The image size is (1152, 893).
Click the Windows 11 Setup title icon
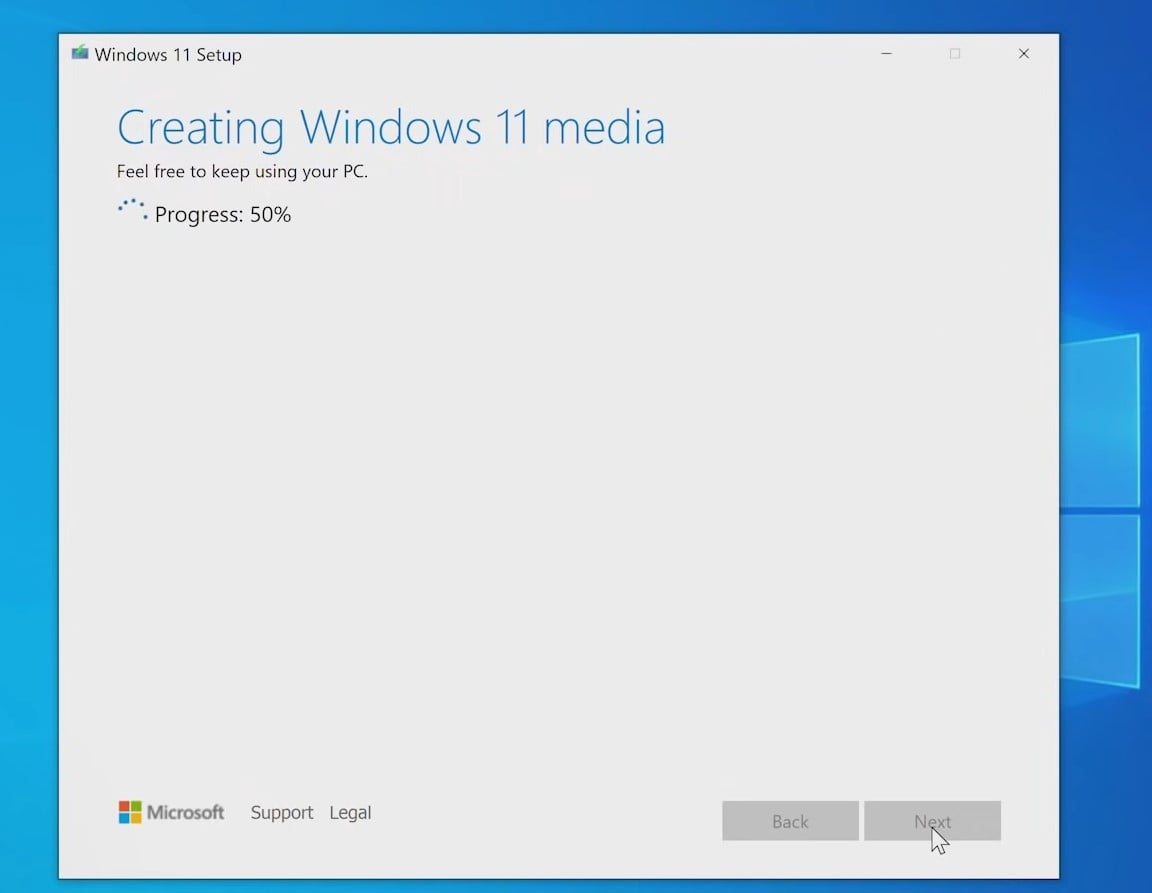coord(79,53)
